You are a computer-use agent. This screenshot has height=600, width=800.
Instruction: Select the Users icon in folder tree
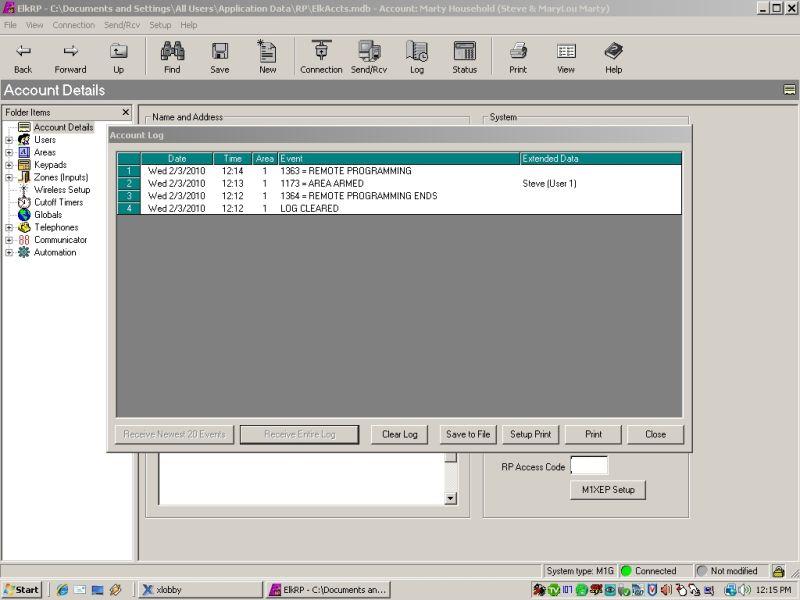(24, 140)
